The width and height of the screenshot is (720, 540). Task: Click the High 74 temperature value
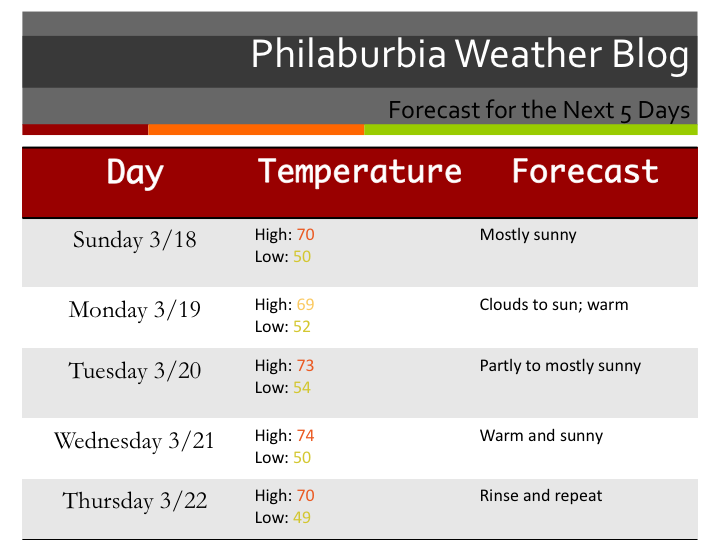click(x=305, y=436)
